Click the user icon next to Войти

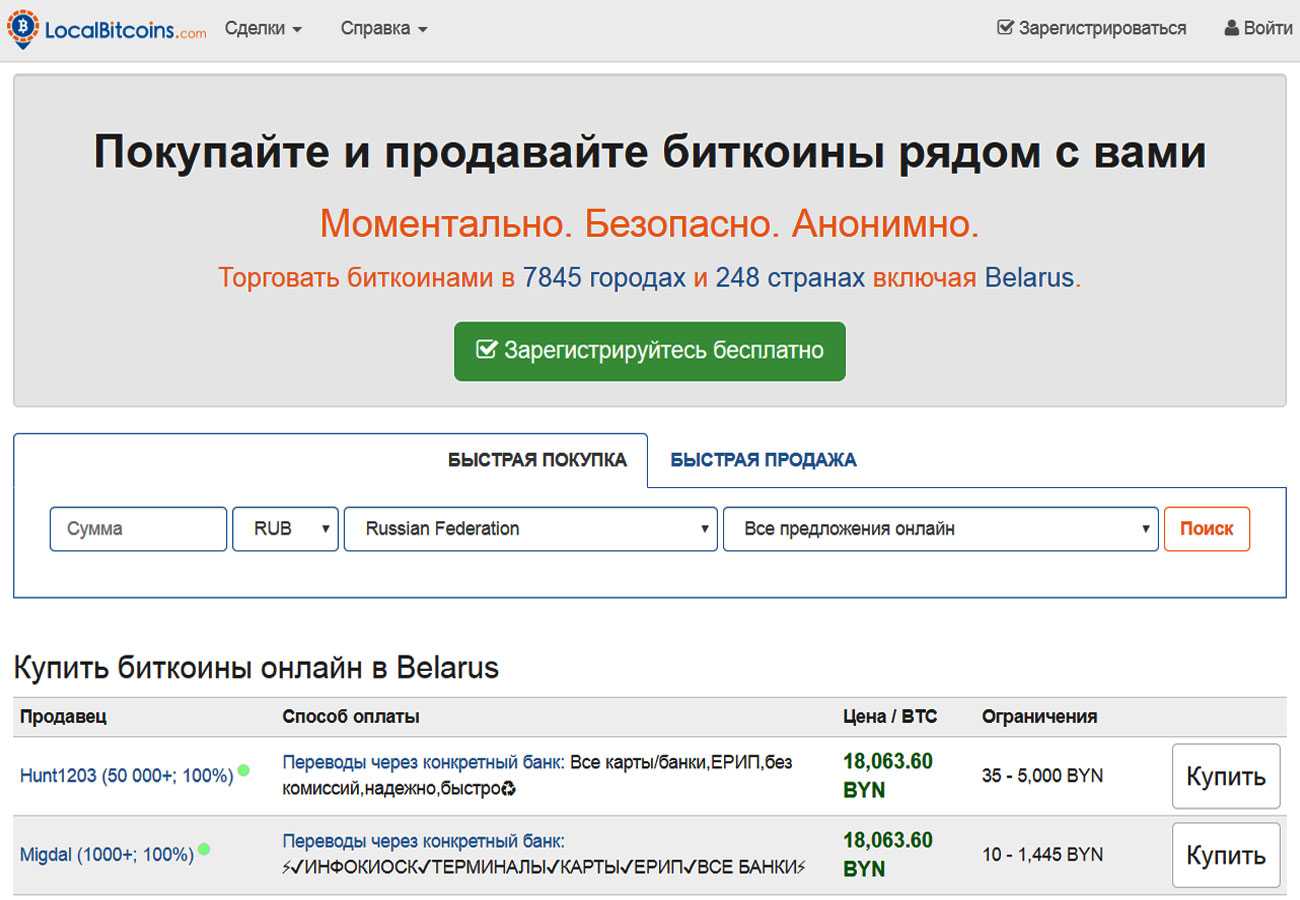tap(1231, 29)
